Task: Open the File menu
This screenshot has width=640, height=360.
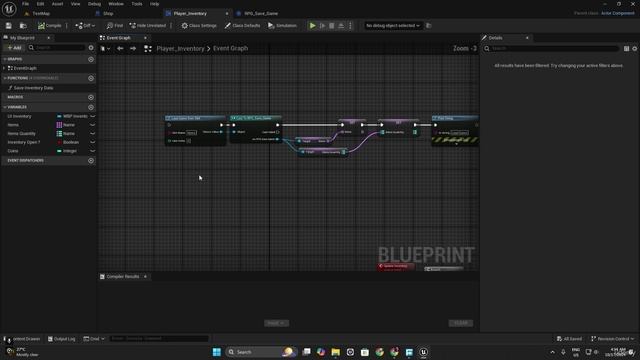Action: pyautogui.click(x=25, y=4)
